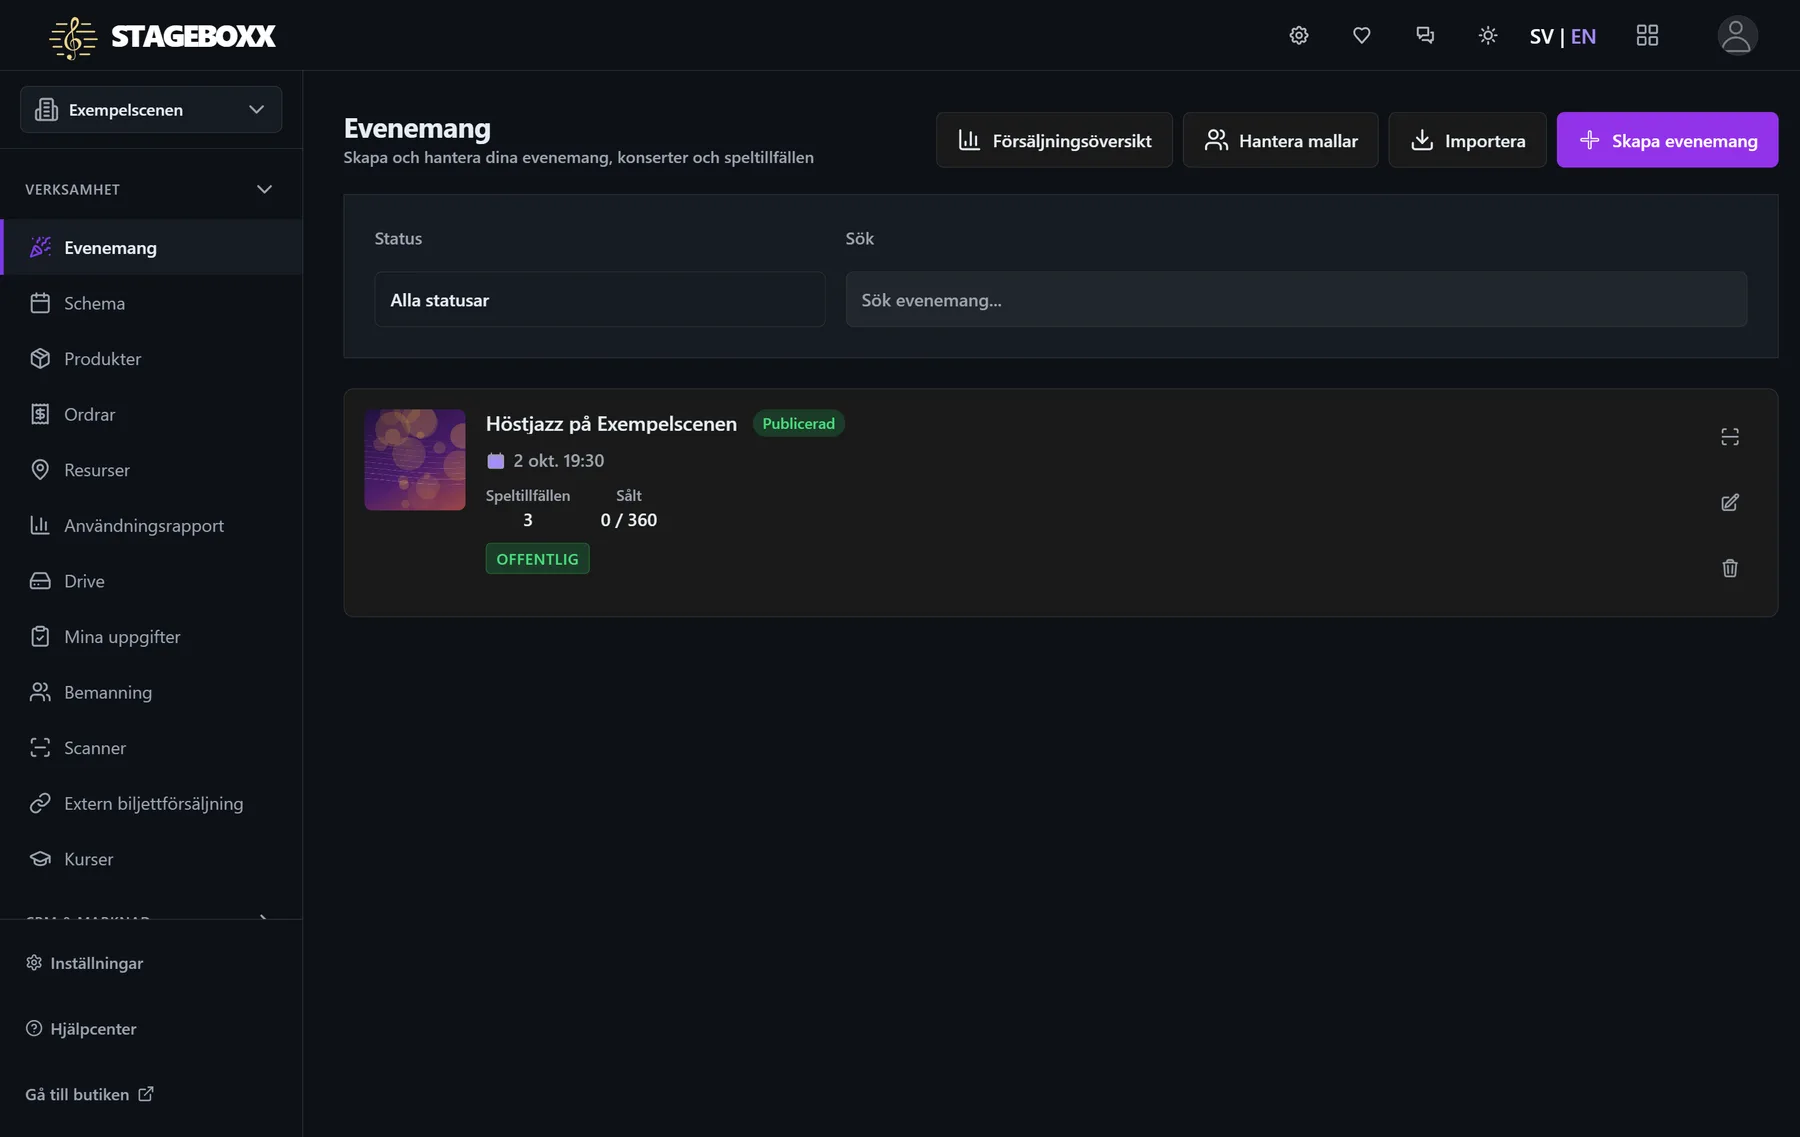Open Exempelscenen venue dropdown
The width and height of the screenshot is (1800, 1137).
click(x=151, y=110)
